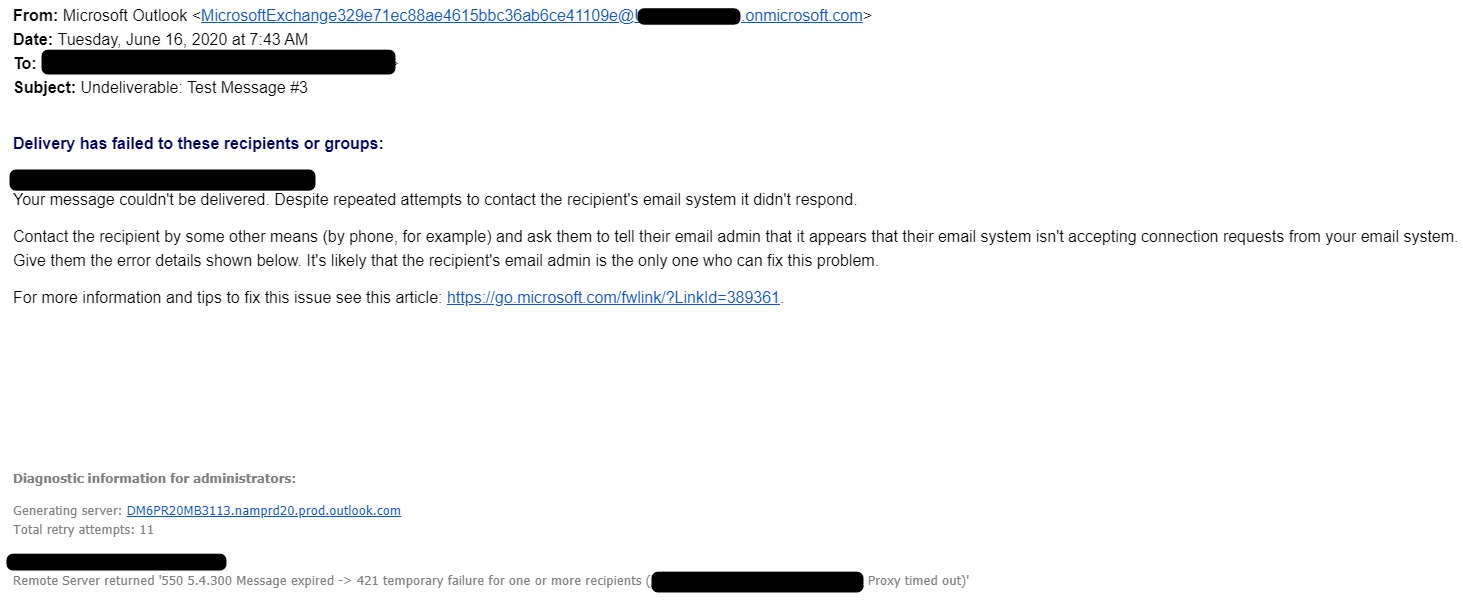Click the paragraph starting 'Contact the recipient'
The width and height of the screenshot is (1463, 605).
(736, 249)
